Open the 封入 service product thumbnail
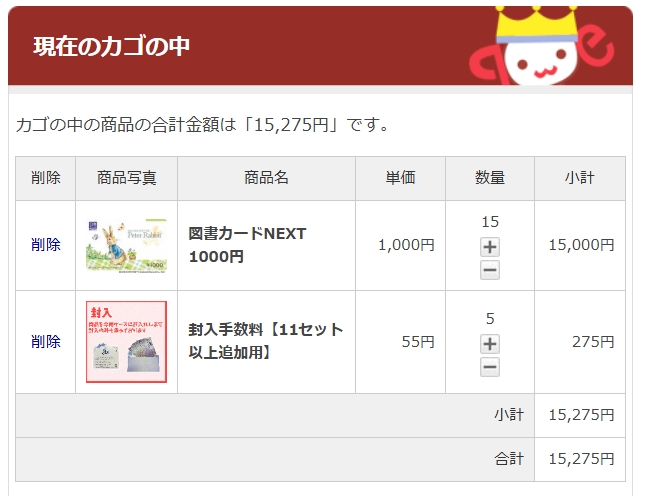Screen dimensions: 648x496 coord(126,342)
